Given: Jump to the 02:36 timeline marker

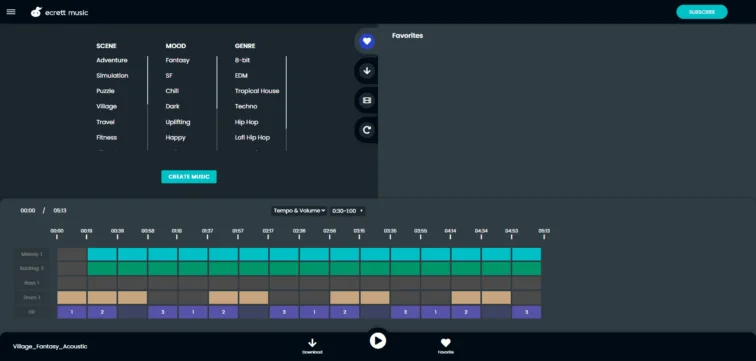Looking at the screenshot, I should click(x=299, y=233).
